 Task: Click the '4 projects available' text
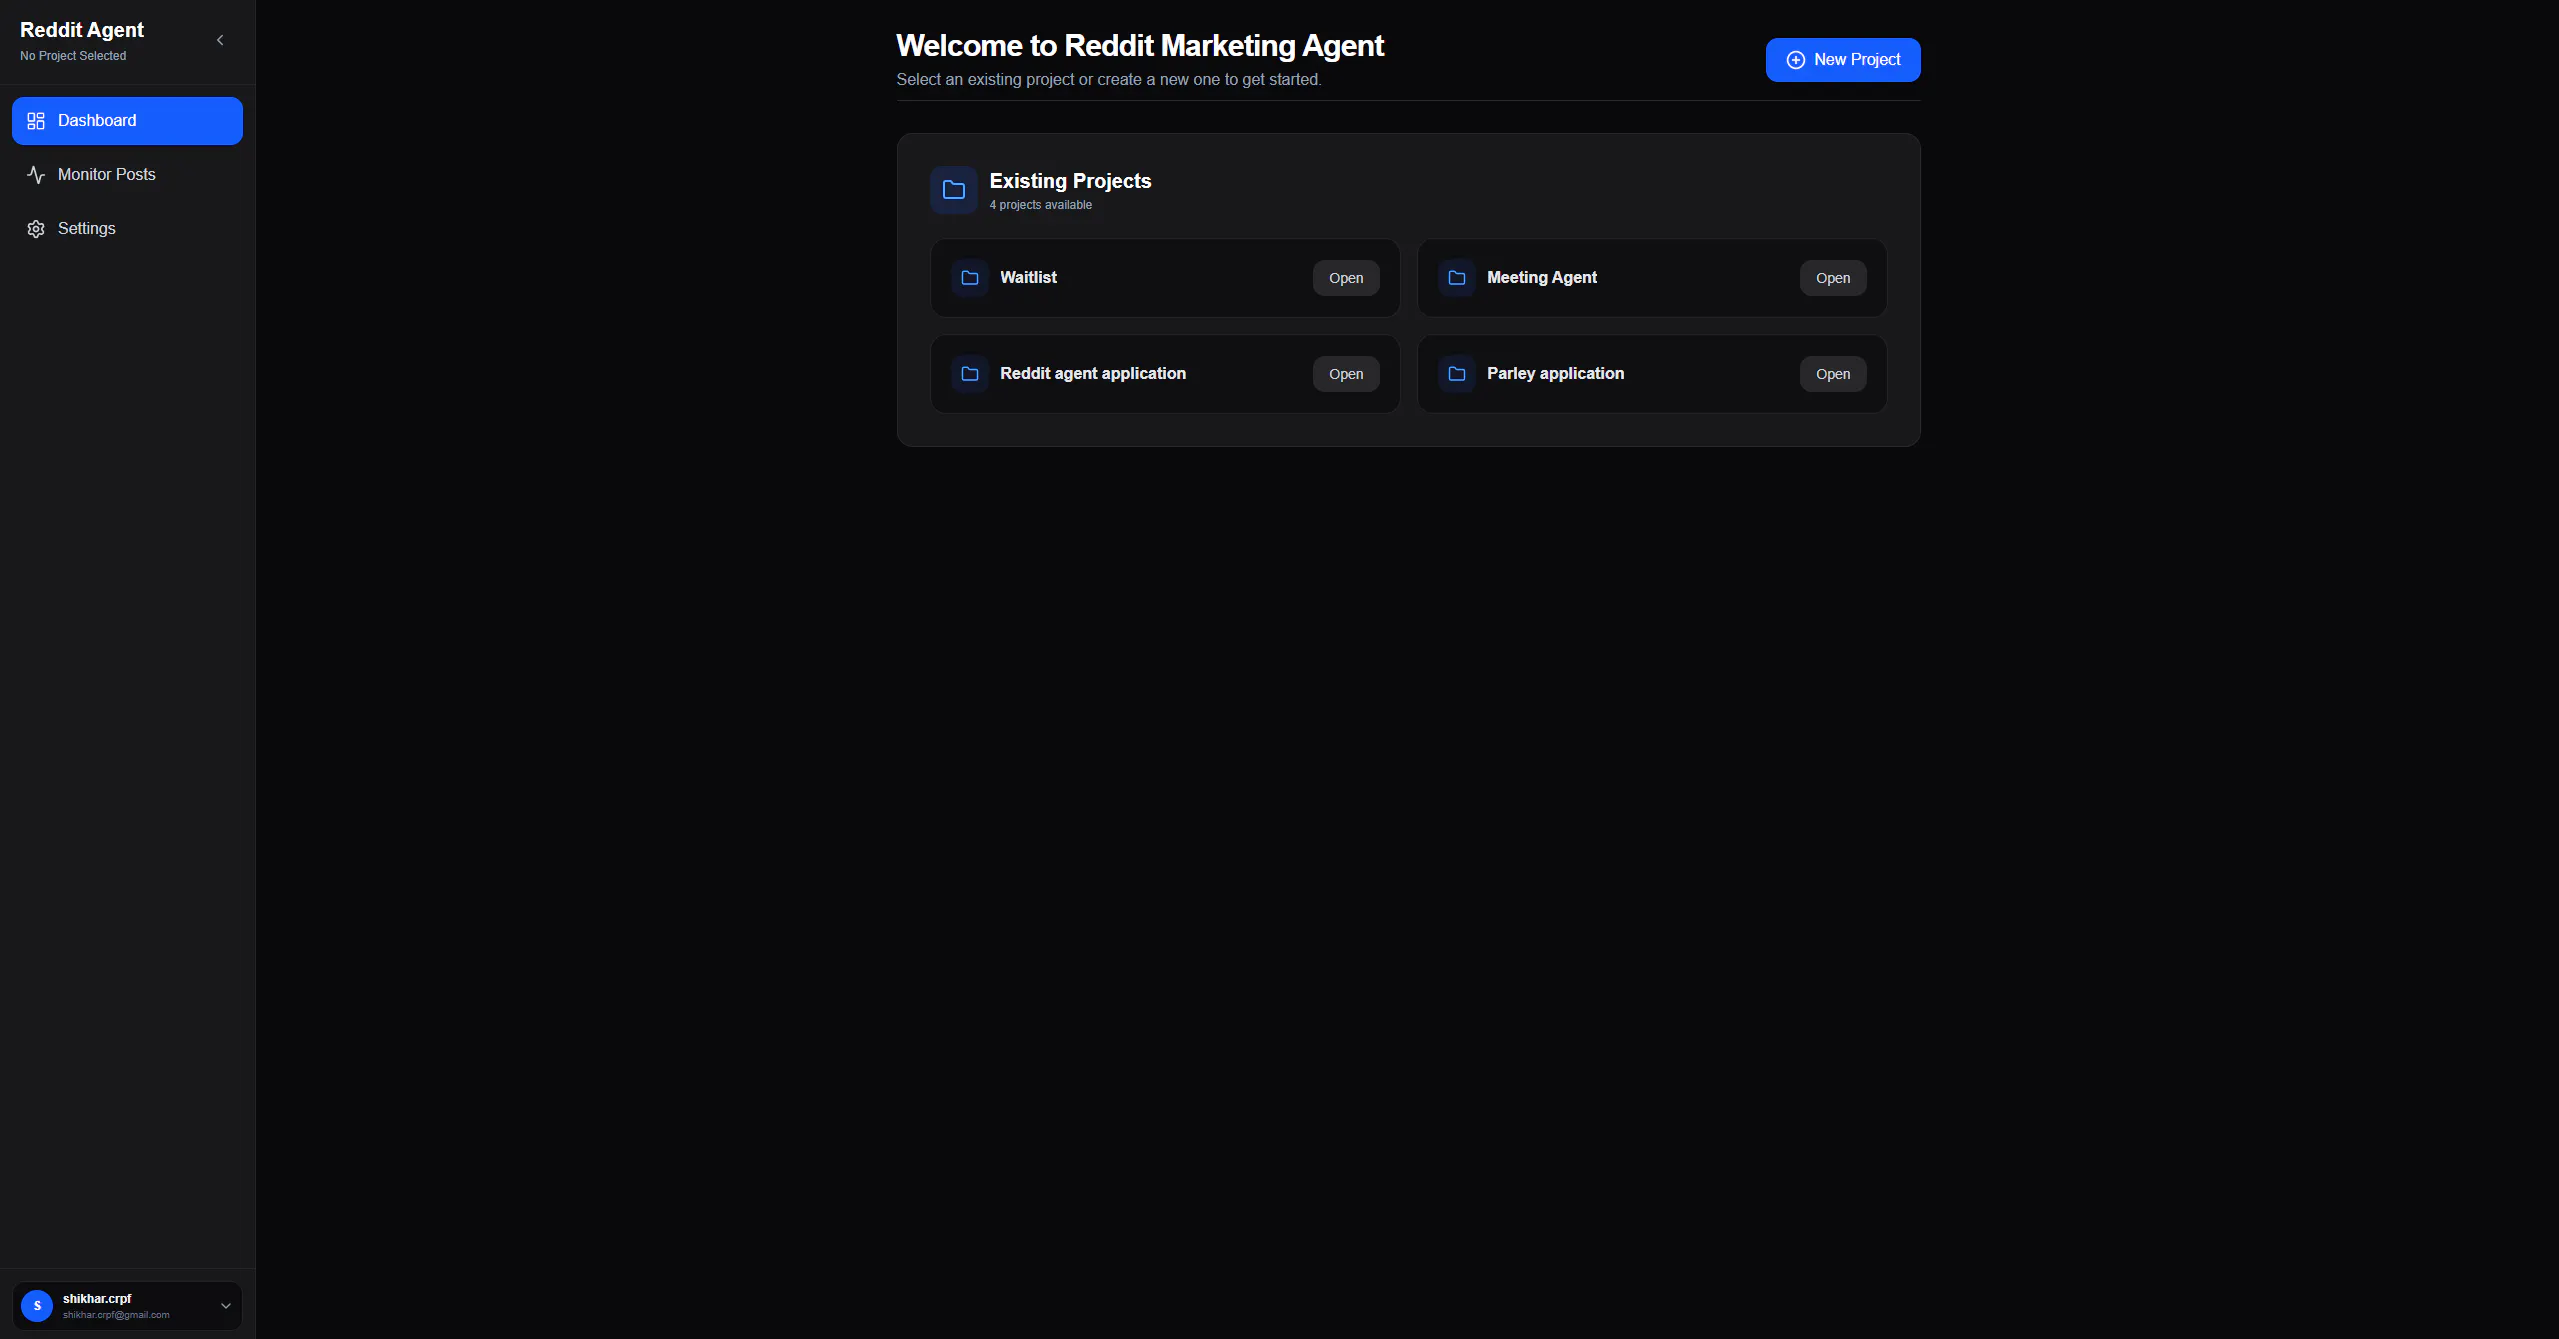click(1040, 205)
